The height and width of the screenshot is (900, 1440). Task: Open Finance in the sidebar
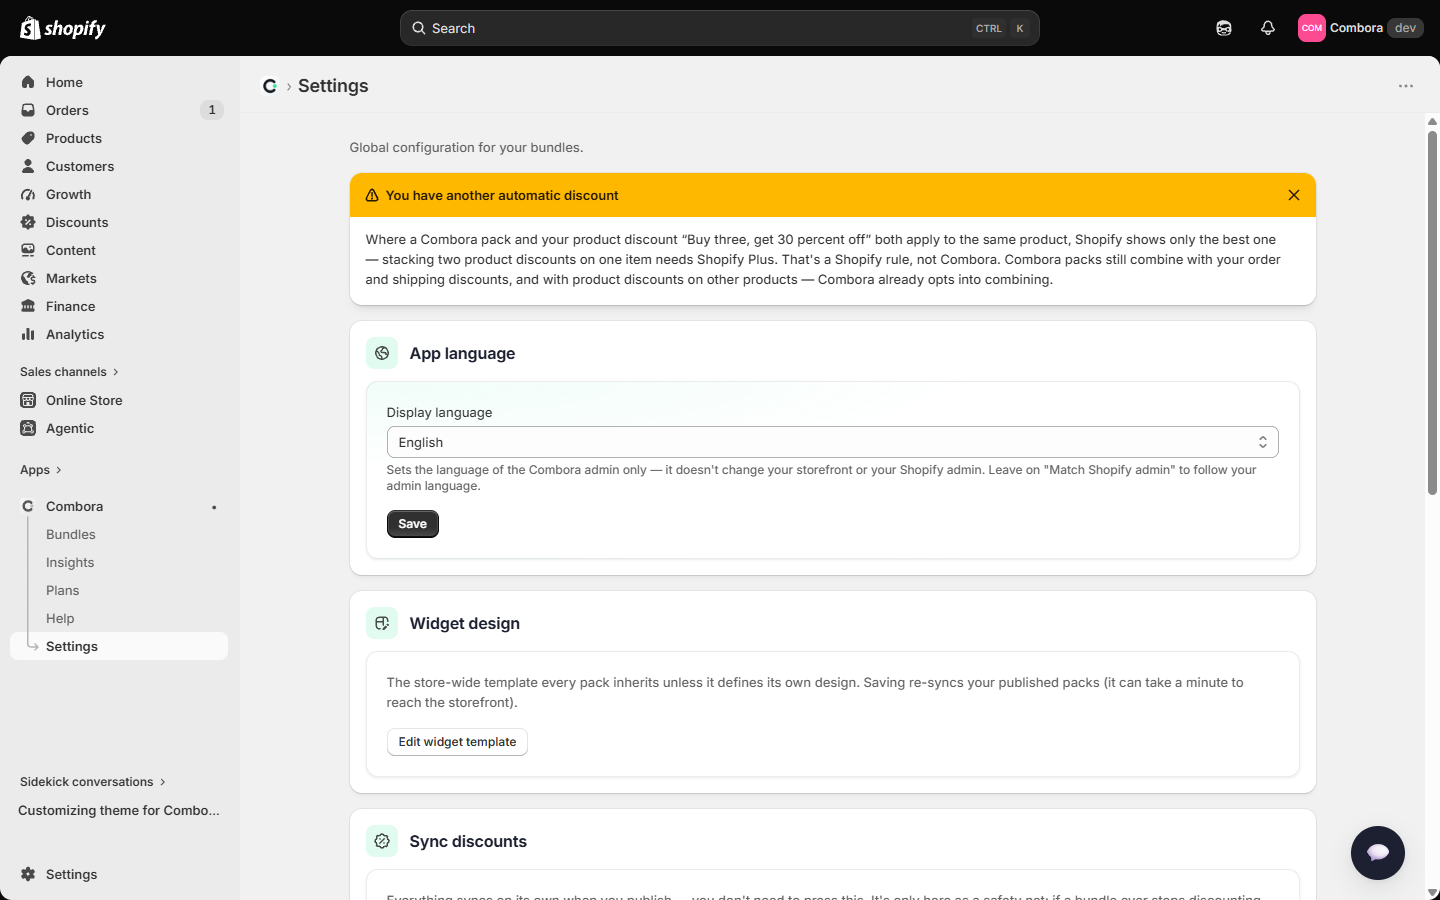[x=119, y=306]
